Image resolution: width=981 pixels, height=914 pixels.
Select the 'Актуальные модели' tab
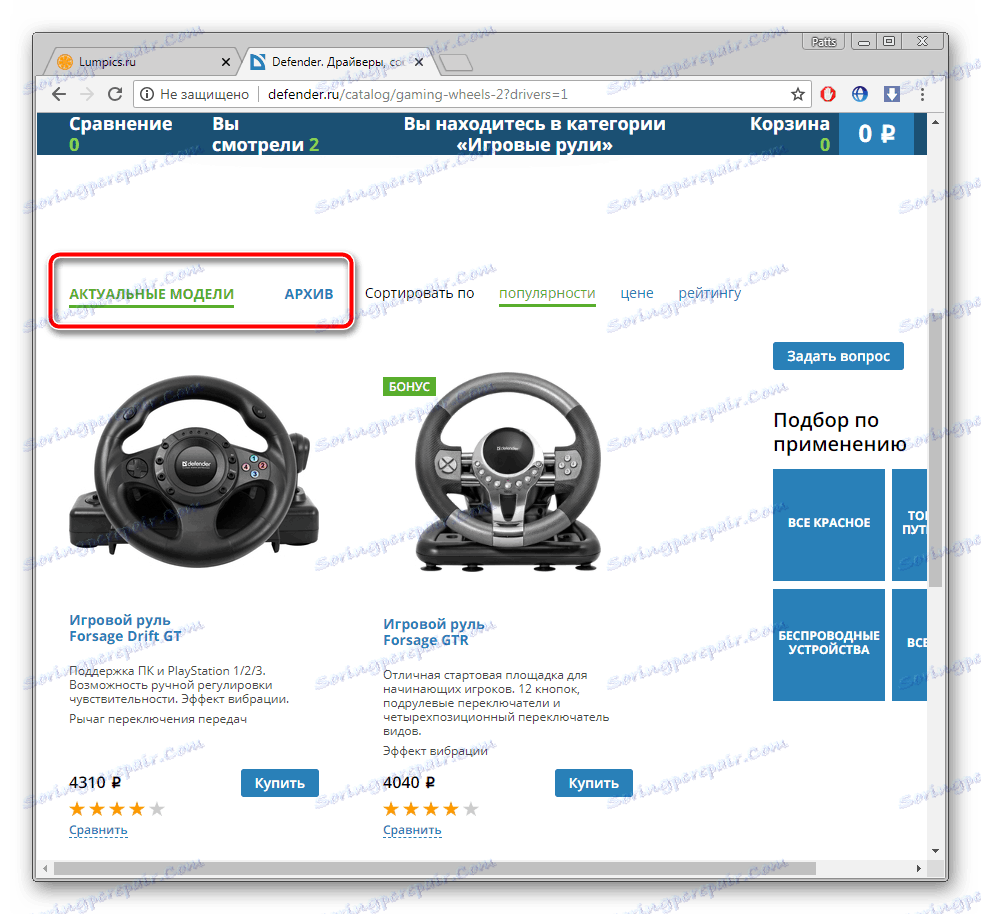[151, 295]
